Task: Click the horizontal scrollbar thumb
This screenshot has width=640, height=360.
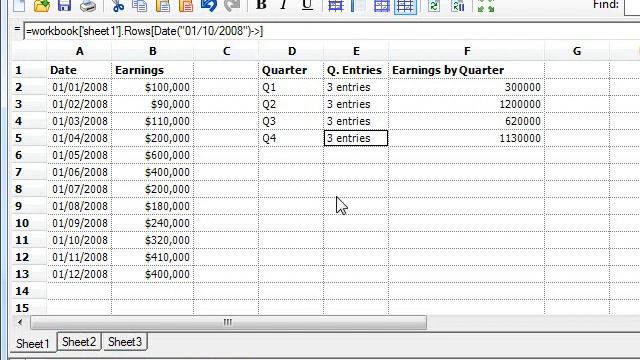Action: coord(228,322)
